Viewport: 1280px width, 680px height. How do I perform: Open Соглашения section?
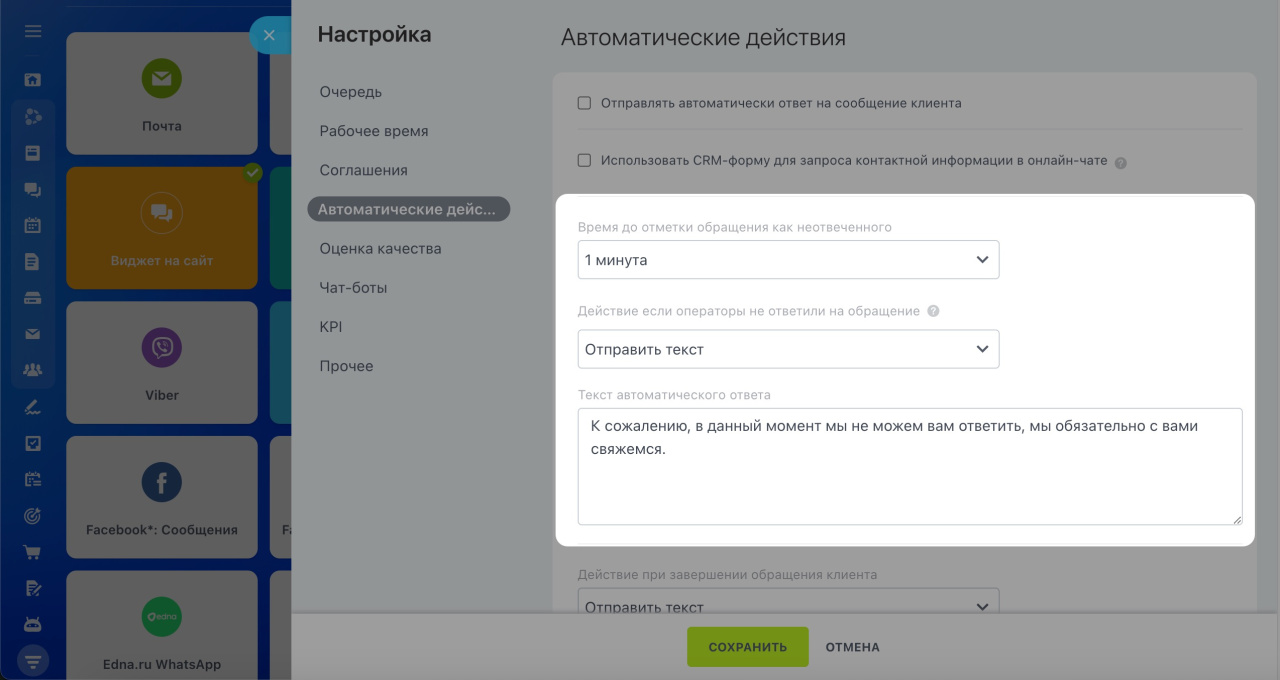pyautogui.click(x=364, y=170)
